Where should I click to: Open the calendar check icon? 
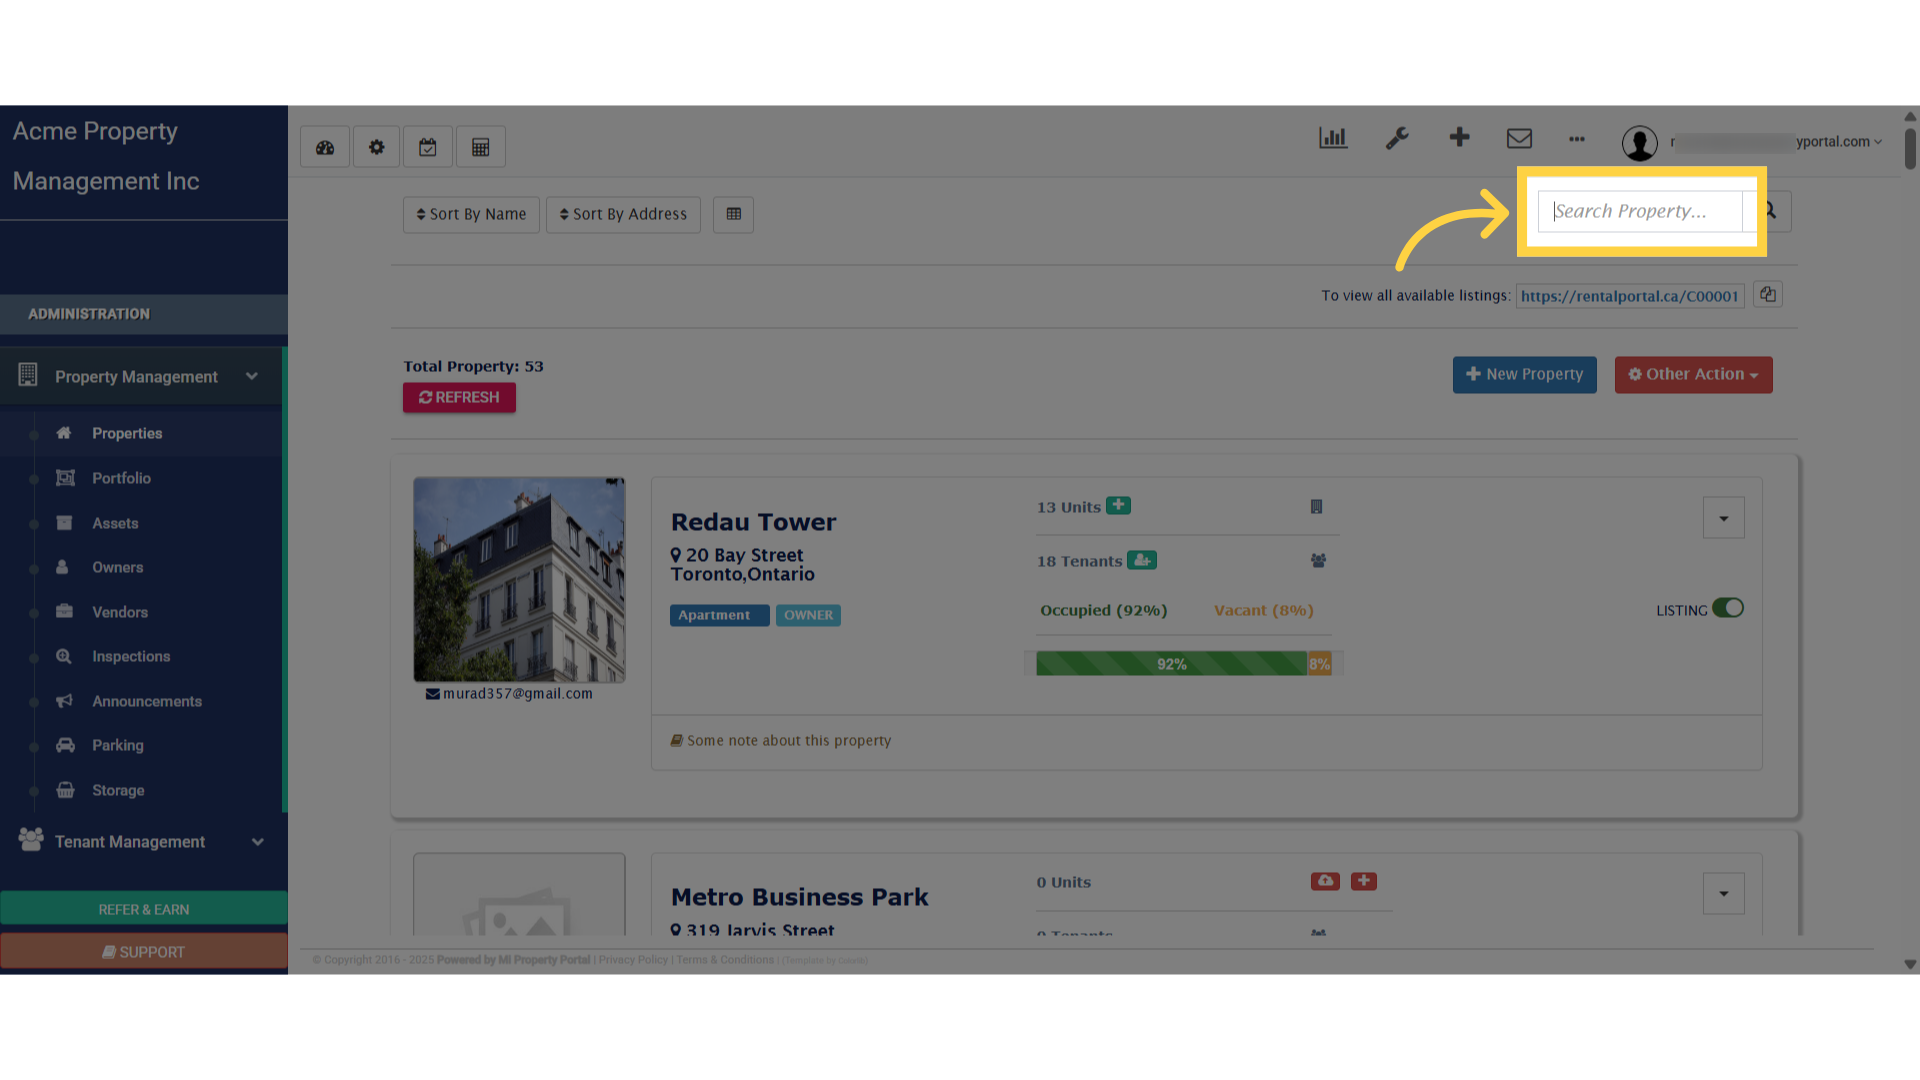click(x=428, y=147)
